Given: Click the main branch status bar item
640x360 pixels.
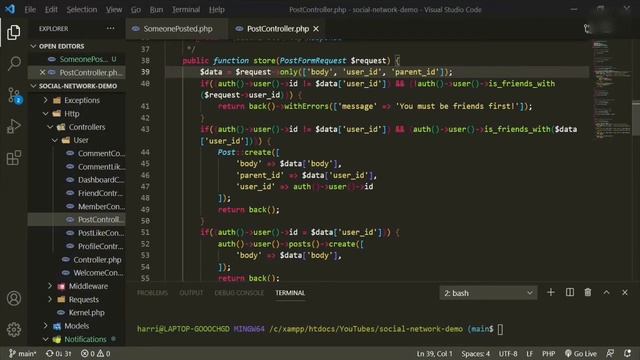Looking at the screenshot, I should point(23,353).
